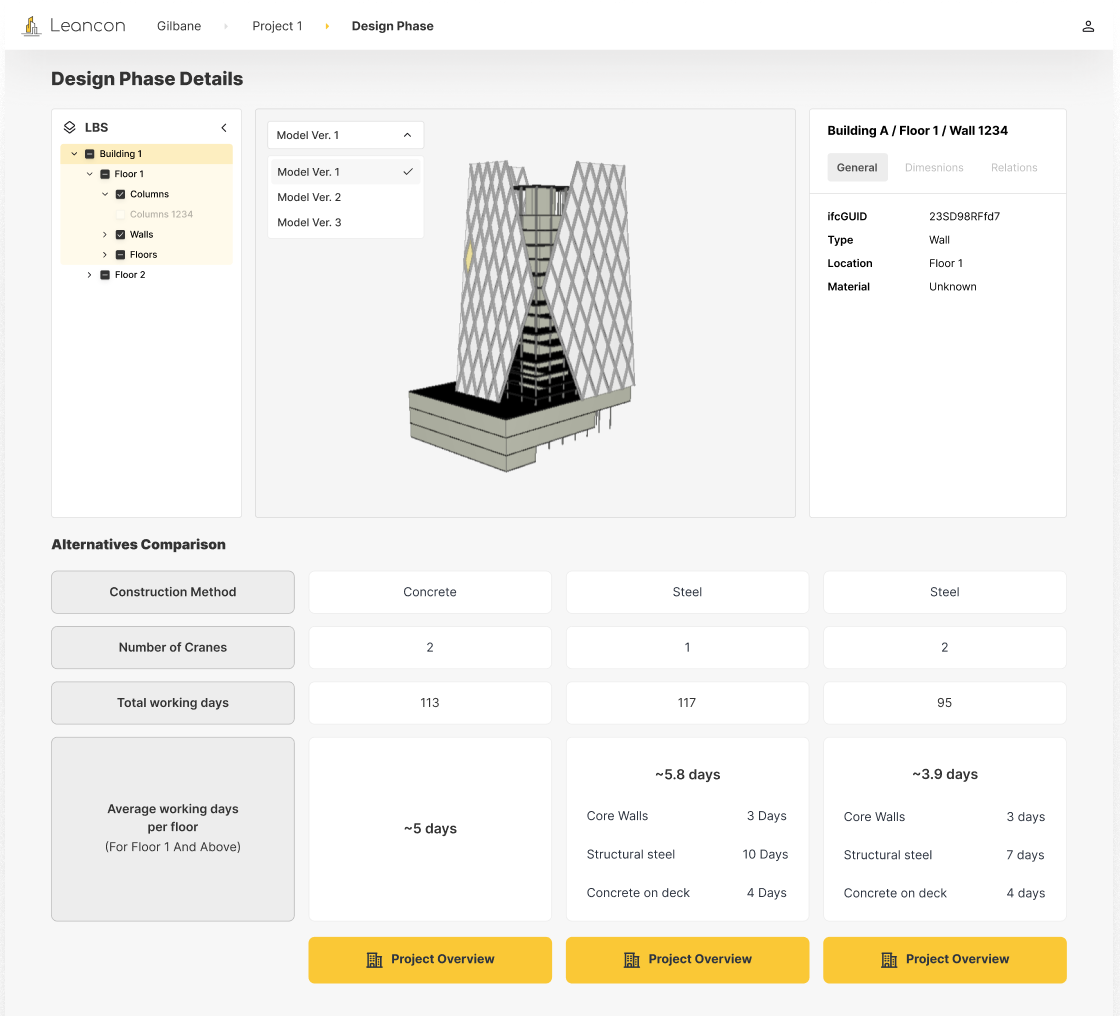The height and width of the screenshot is (1016, 1120).
Task: Click Project Overview under the Steel alternative
Action: (x=687, y=959)
